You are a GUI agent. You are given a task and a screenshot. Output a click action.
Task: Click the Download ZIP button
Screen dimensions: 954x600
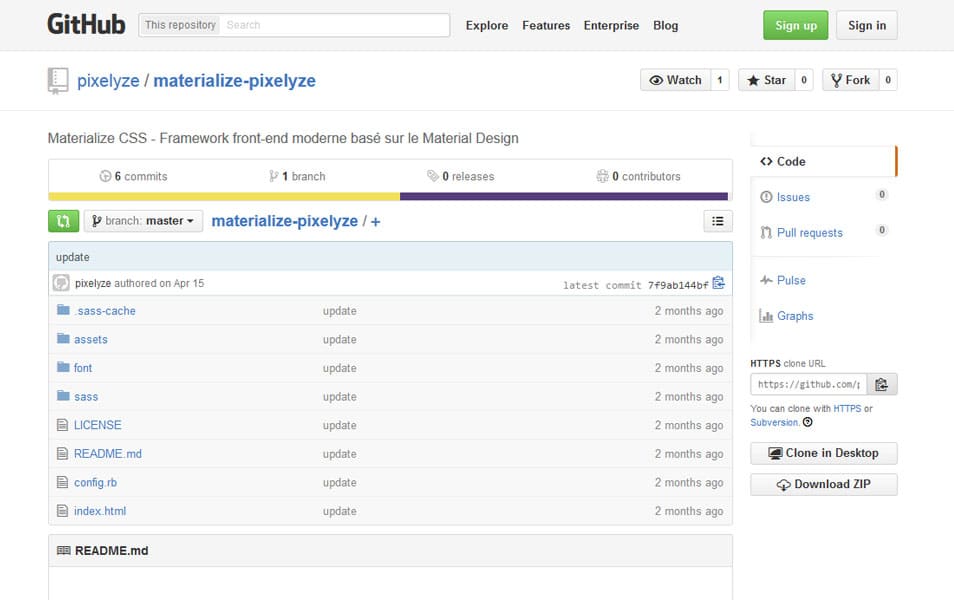pyautogui.click(x=824, y=484)
